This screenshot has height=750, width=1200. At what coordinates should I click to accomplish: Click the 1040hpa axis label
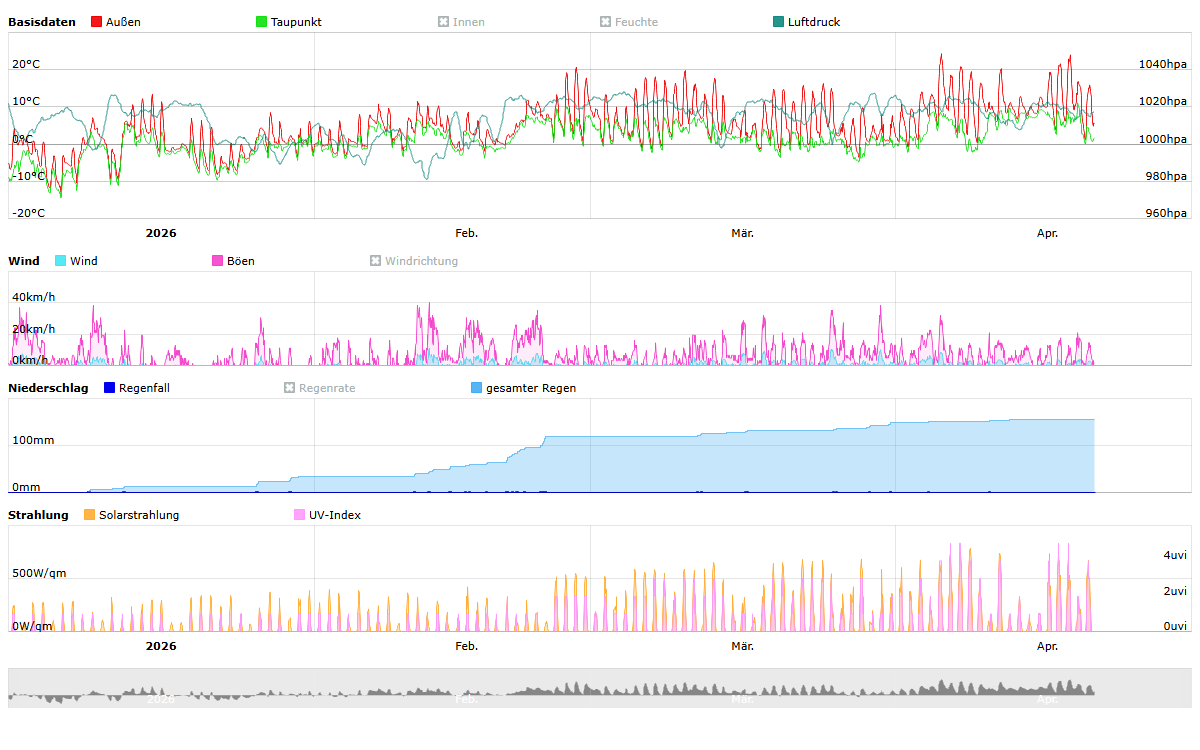tap(1162, 64)
